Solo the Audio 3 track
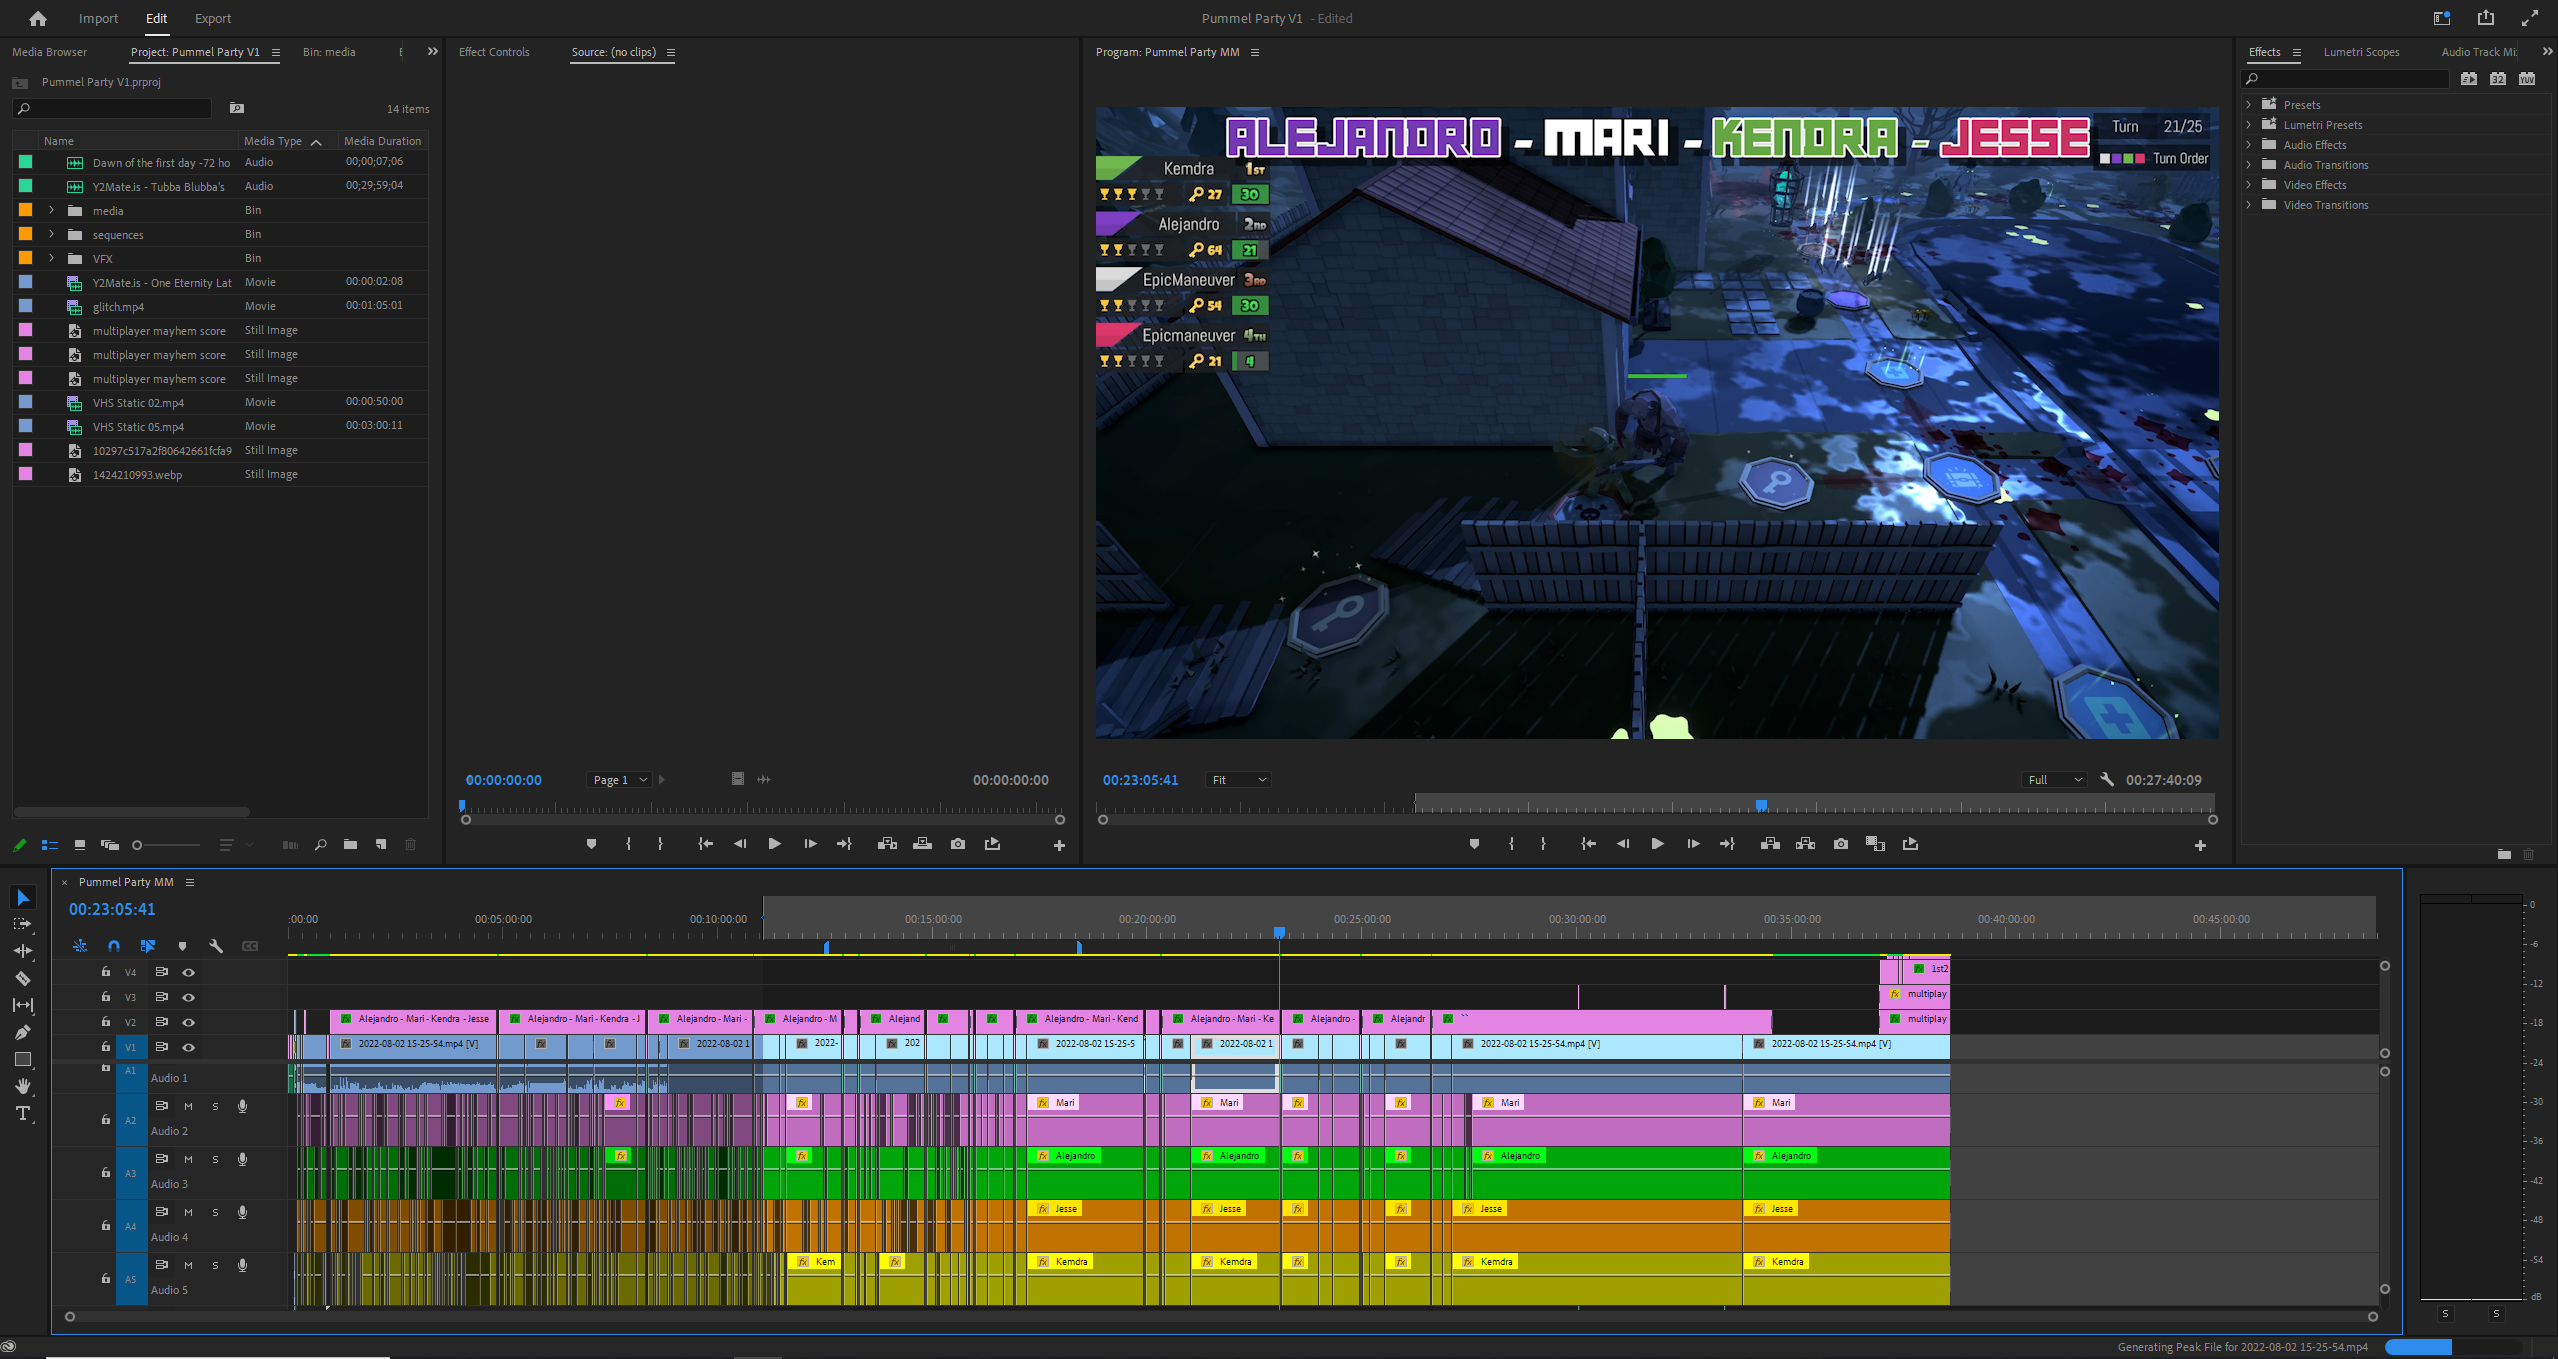2558x1359 pixels. (215, 1159)
